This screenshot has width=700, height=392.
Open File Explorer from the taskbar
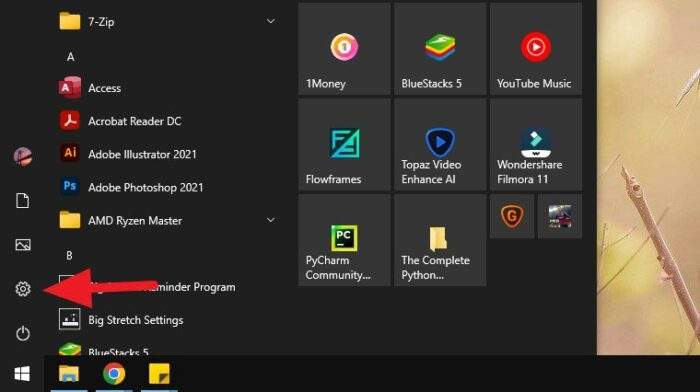[x=69, y=374]
